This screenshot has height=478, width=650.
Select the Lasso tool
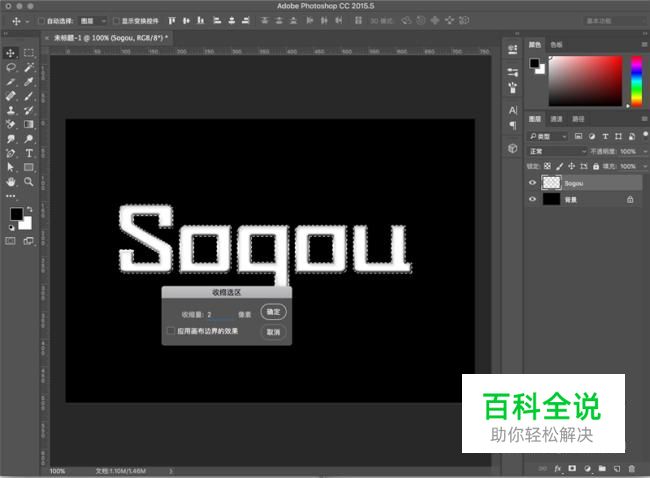click(11, 67)
